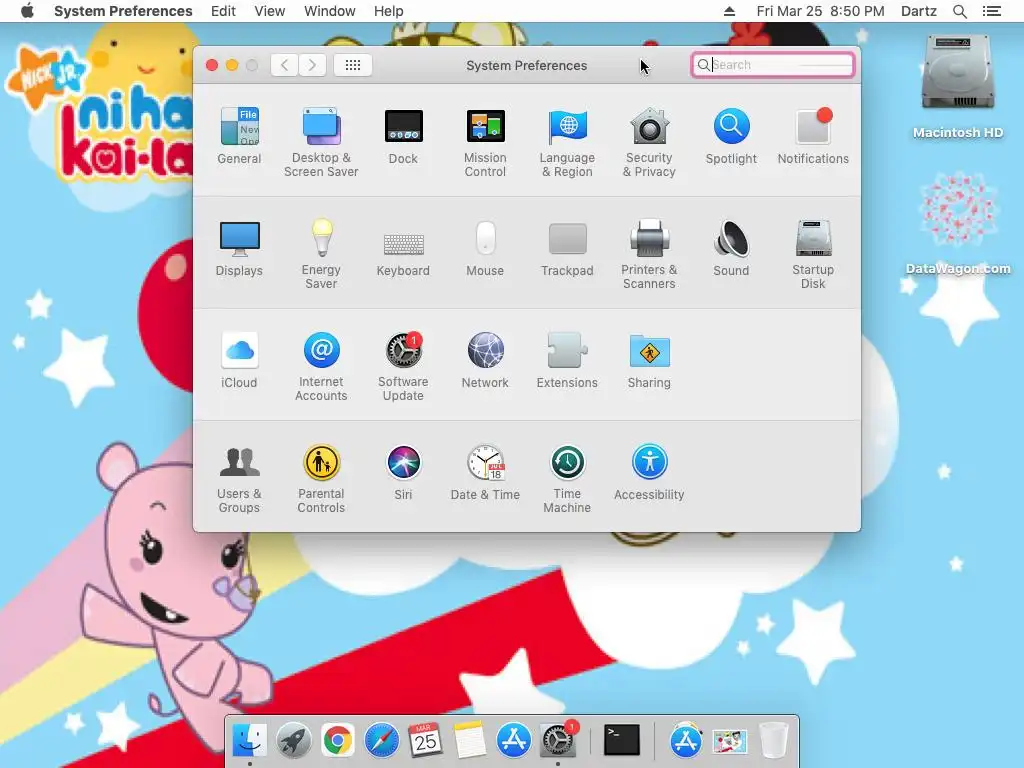Image resolution: width=1024 pixels, height=768 pixels.
Task: Open Displays preferences
Action: click(x=239, y=248)
